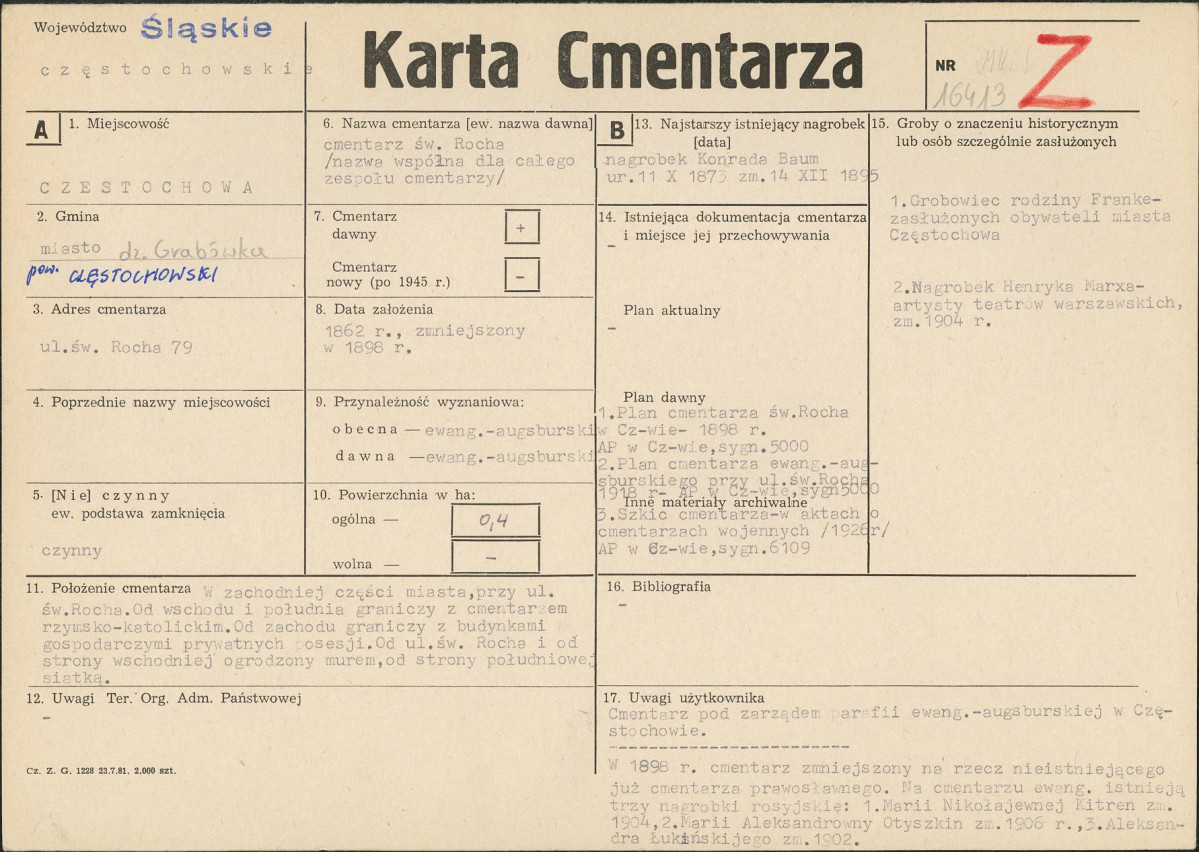Click the 'Cmentarz nowy (po 1945 r.)' label
The height and width of the screenshot is (852, 1199).
click(389, 275)
